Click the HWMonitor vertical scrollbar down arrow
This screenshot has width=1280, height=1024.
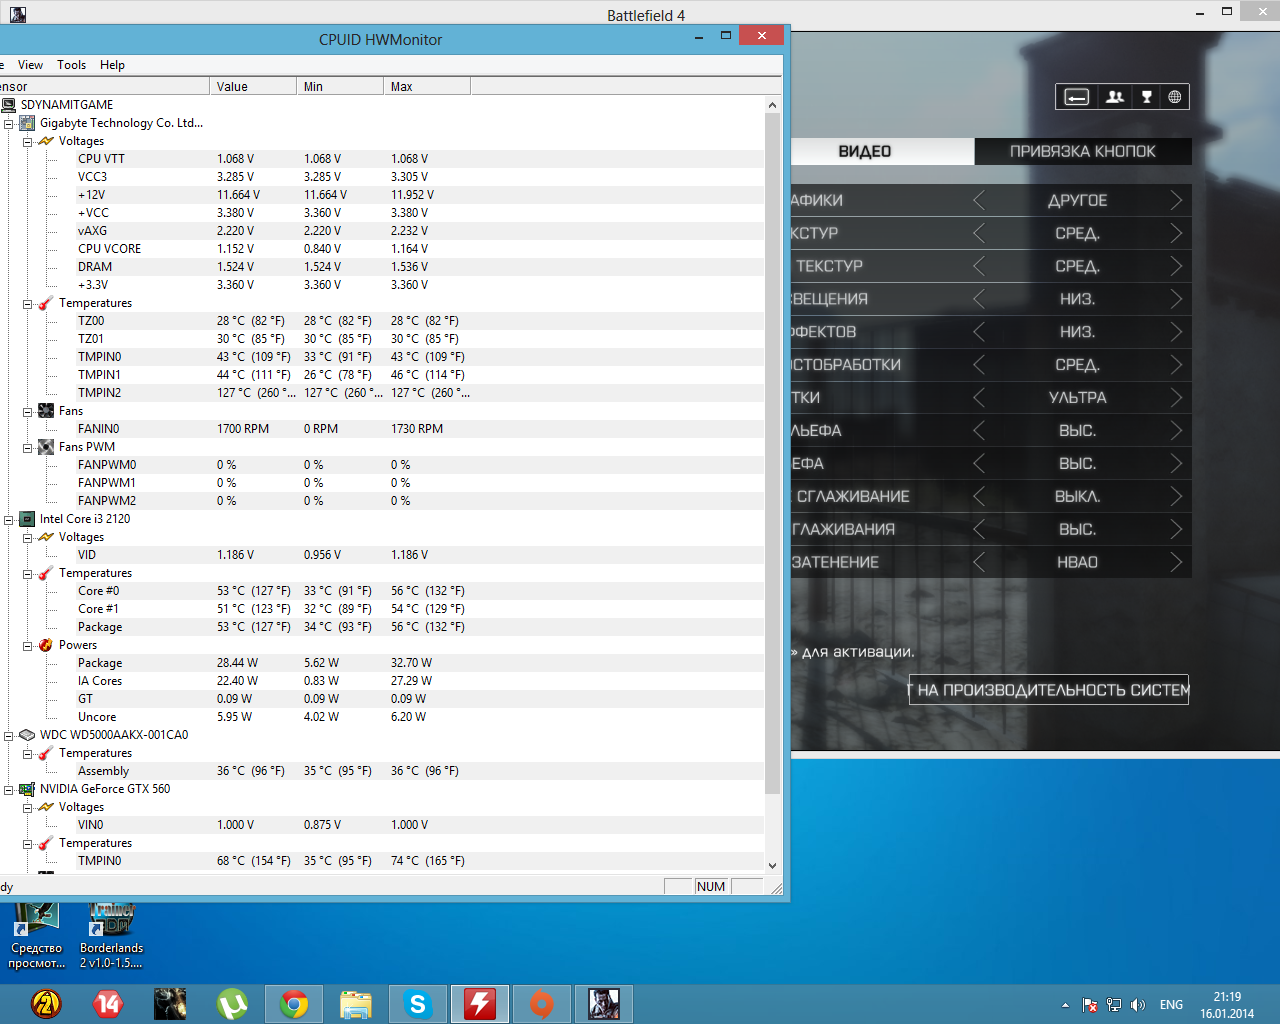772,866
